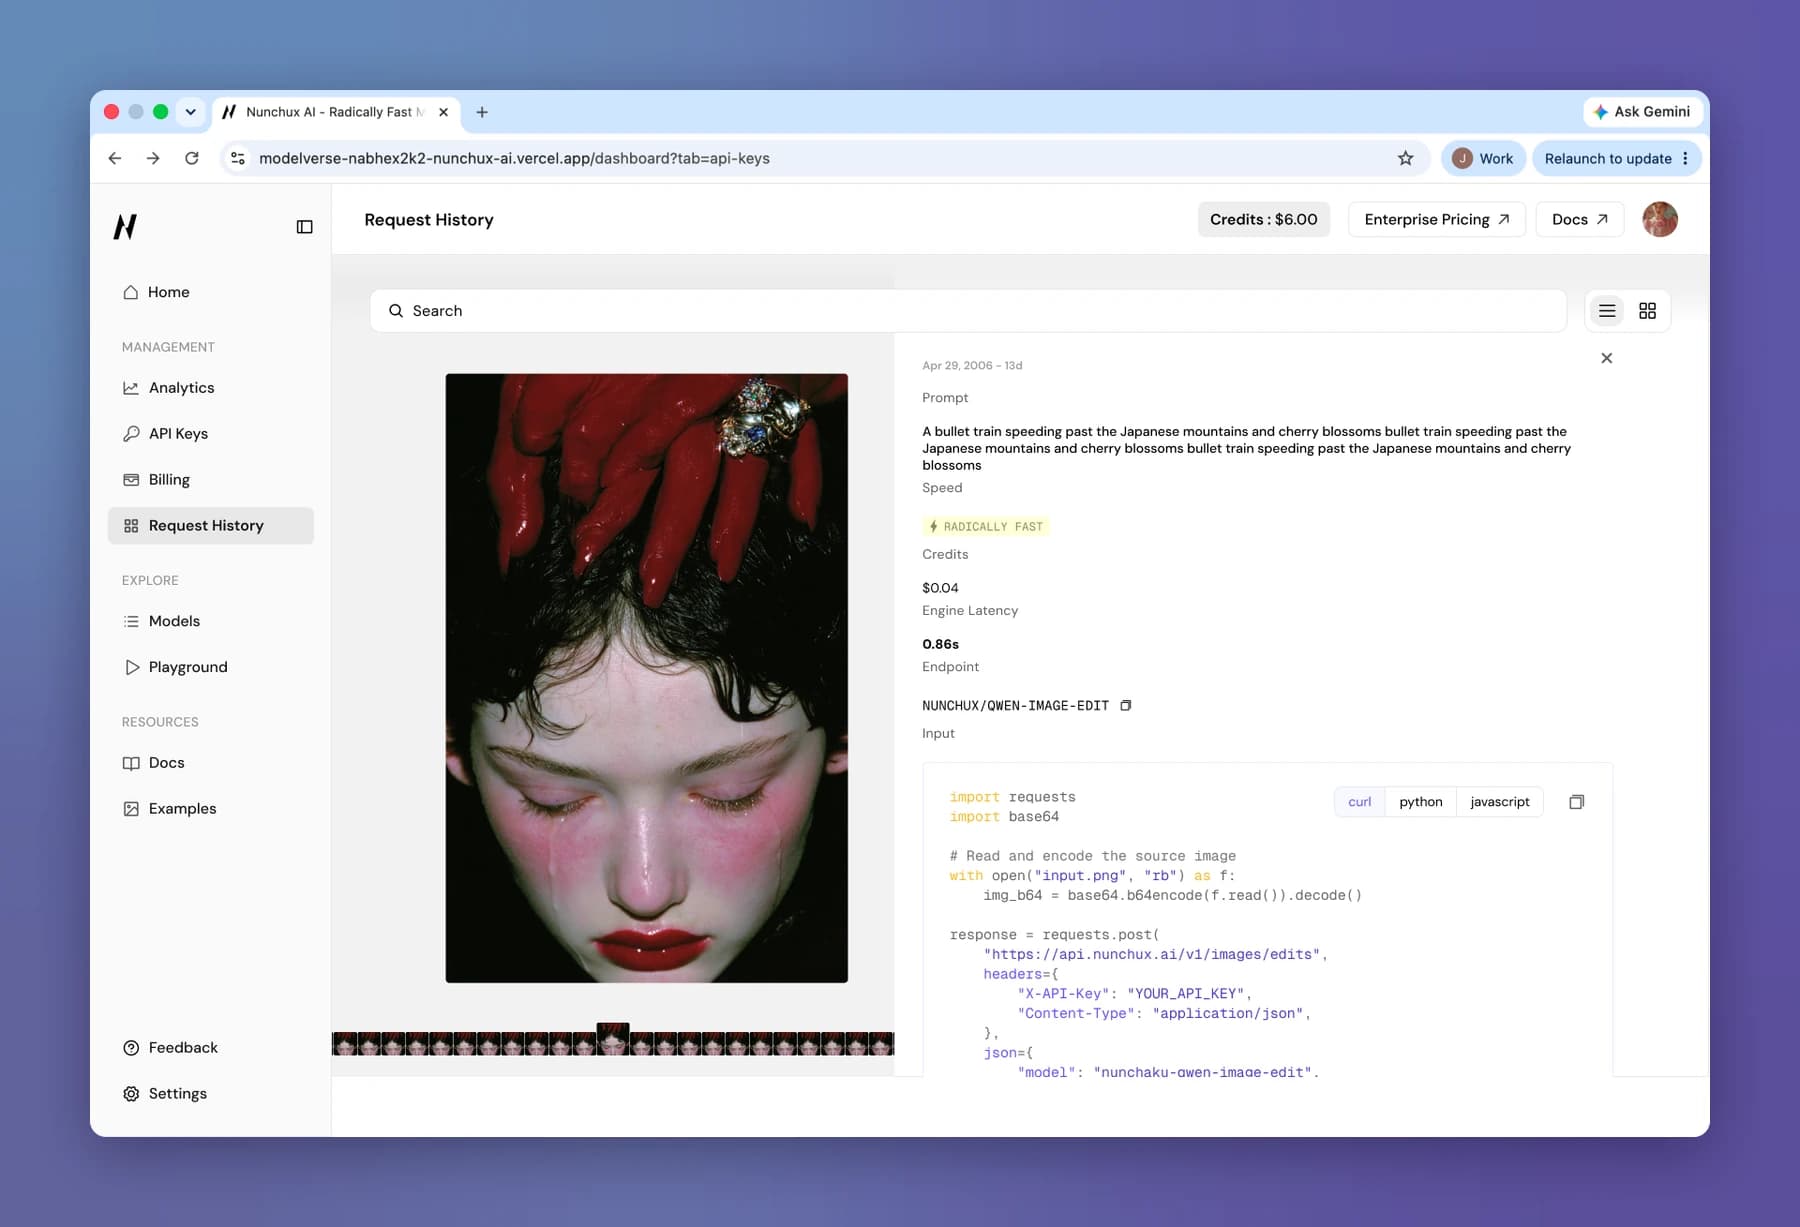
Task: Open user profile avatar menu
Action: 1660,220
